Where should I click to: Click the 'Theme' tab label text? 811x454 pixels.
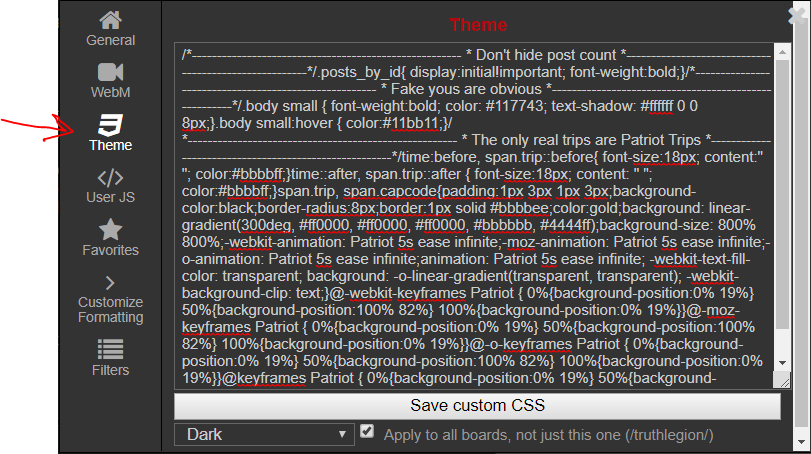pyautogui.click(x=110, y=145)
